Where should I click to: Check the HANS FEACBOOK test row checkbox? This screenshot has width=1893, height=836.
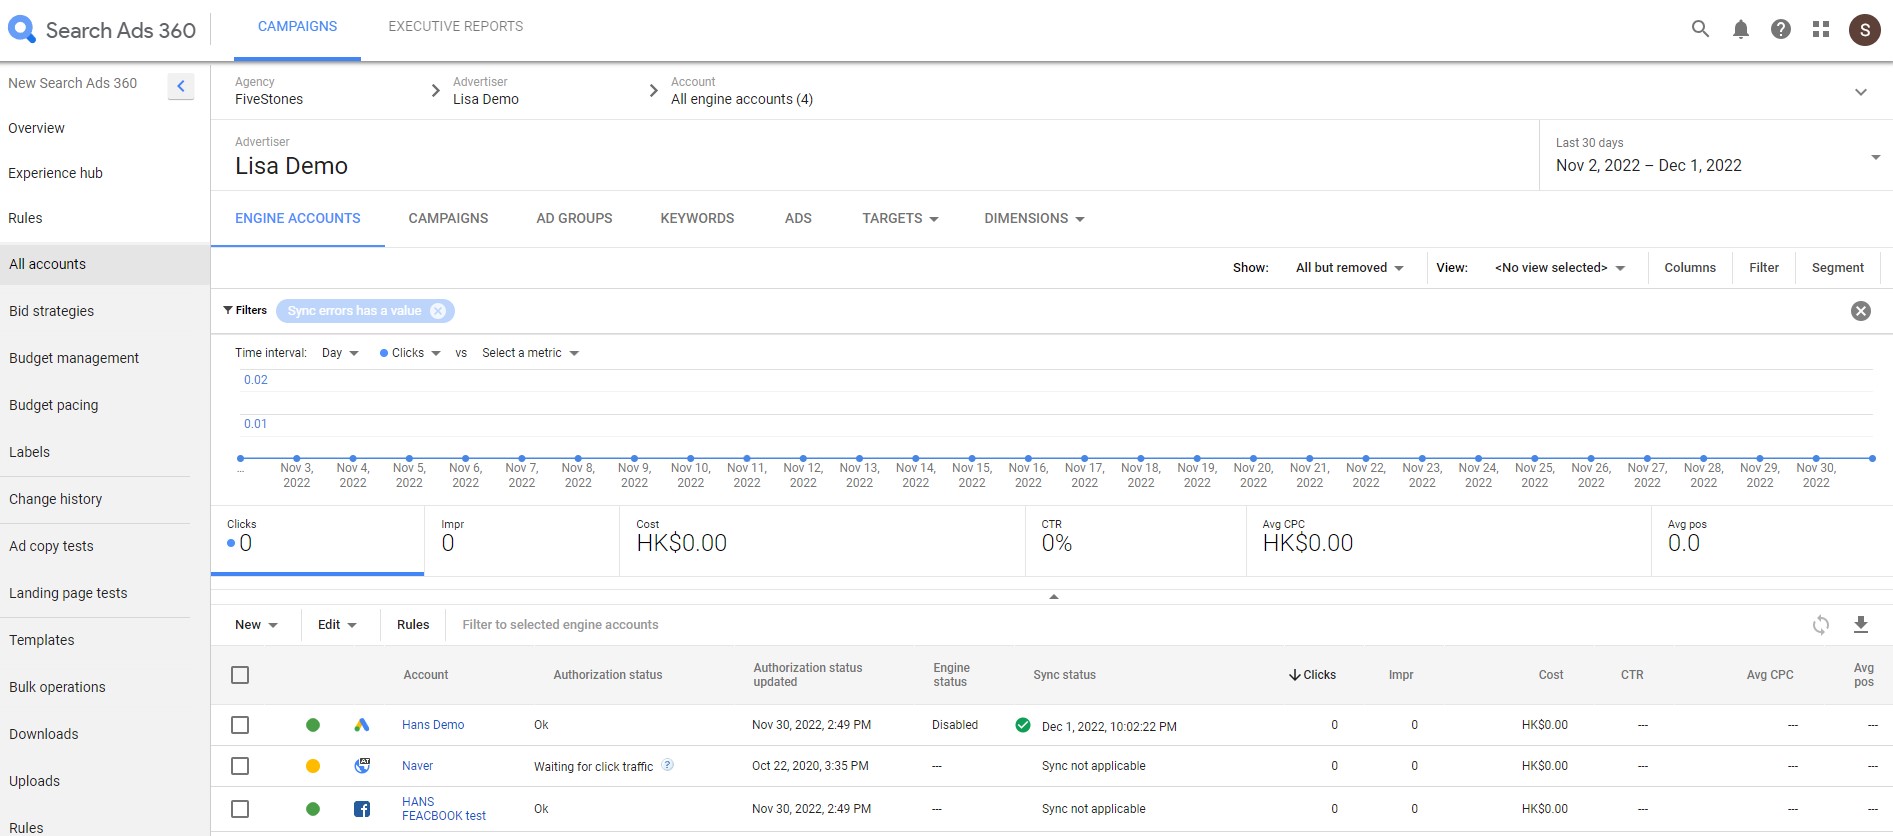point(240,809)
